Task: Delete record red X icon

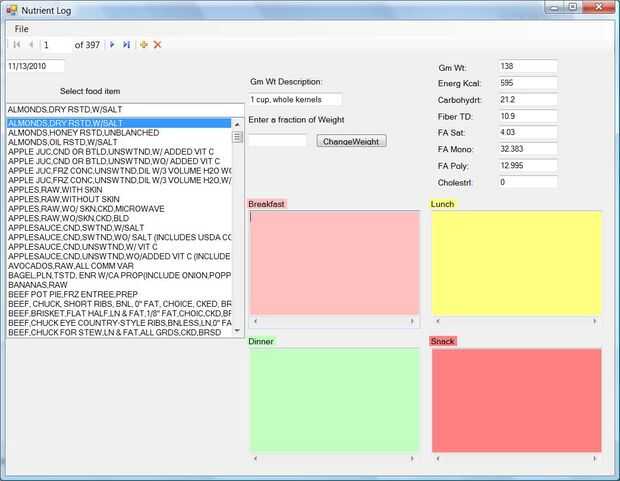Action: coord(157,45)
